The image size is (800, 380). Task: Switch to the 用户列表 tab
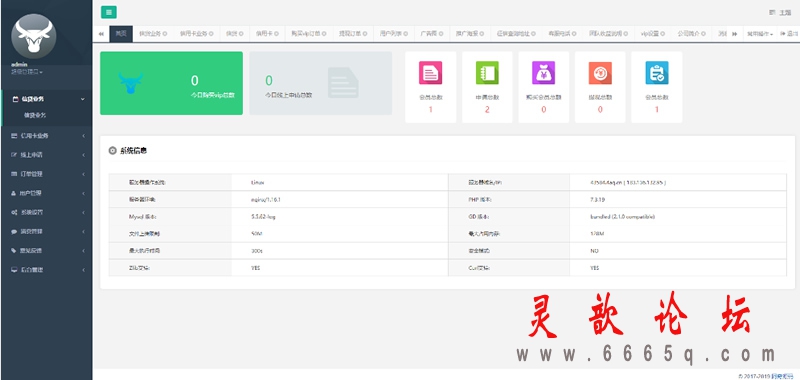(394, 34)
